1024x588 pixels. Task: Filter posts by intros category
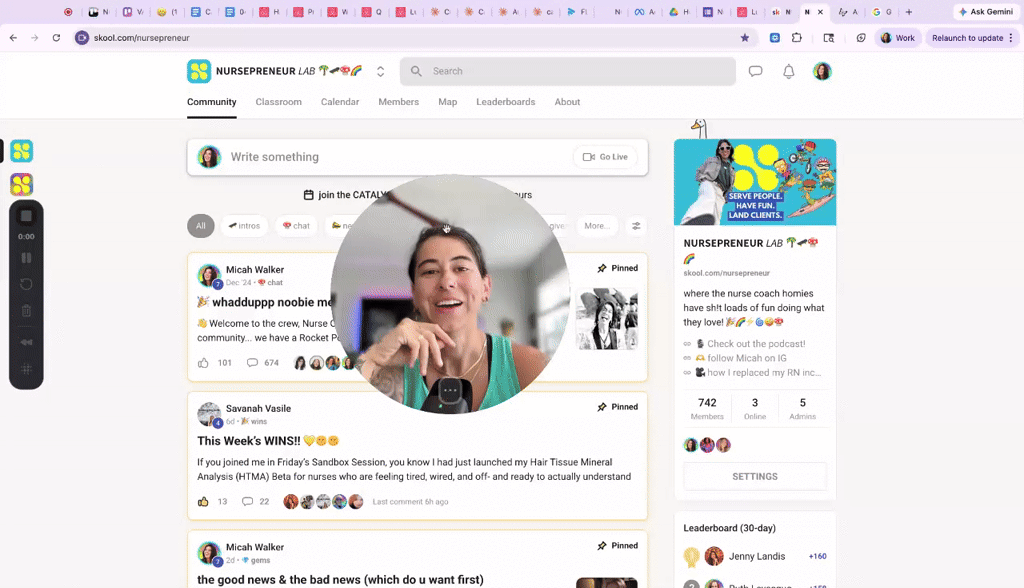pyautogui.click(x=244, y=226)
